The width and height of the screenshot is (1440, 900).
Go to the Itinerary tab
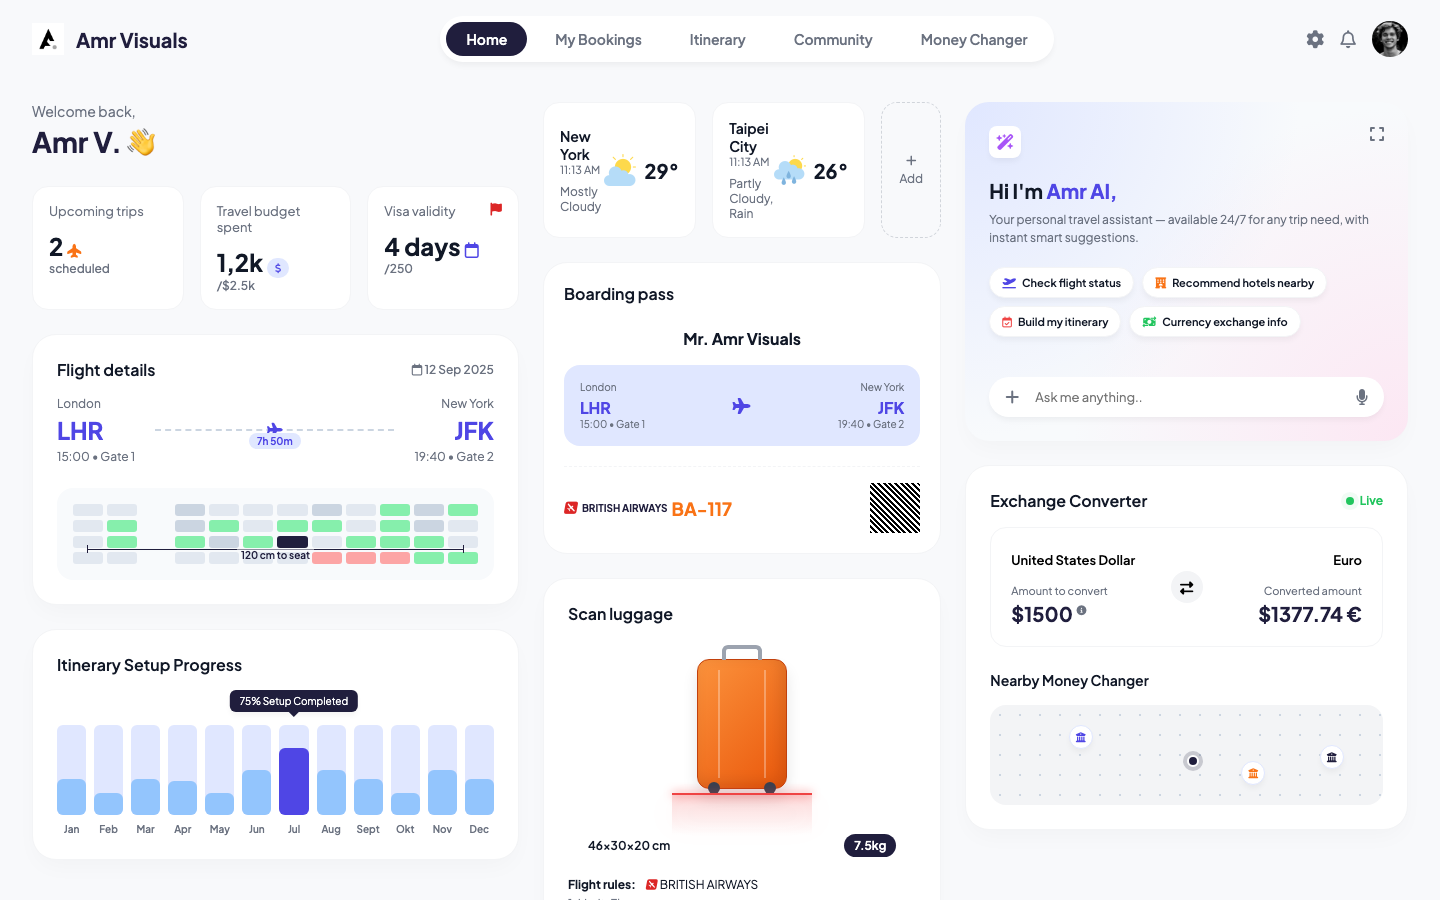click(717, 39)
